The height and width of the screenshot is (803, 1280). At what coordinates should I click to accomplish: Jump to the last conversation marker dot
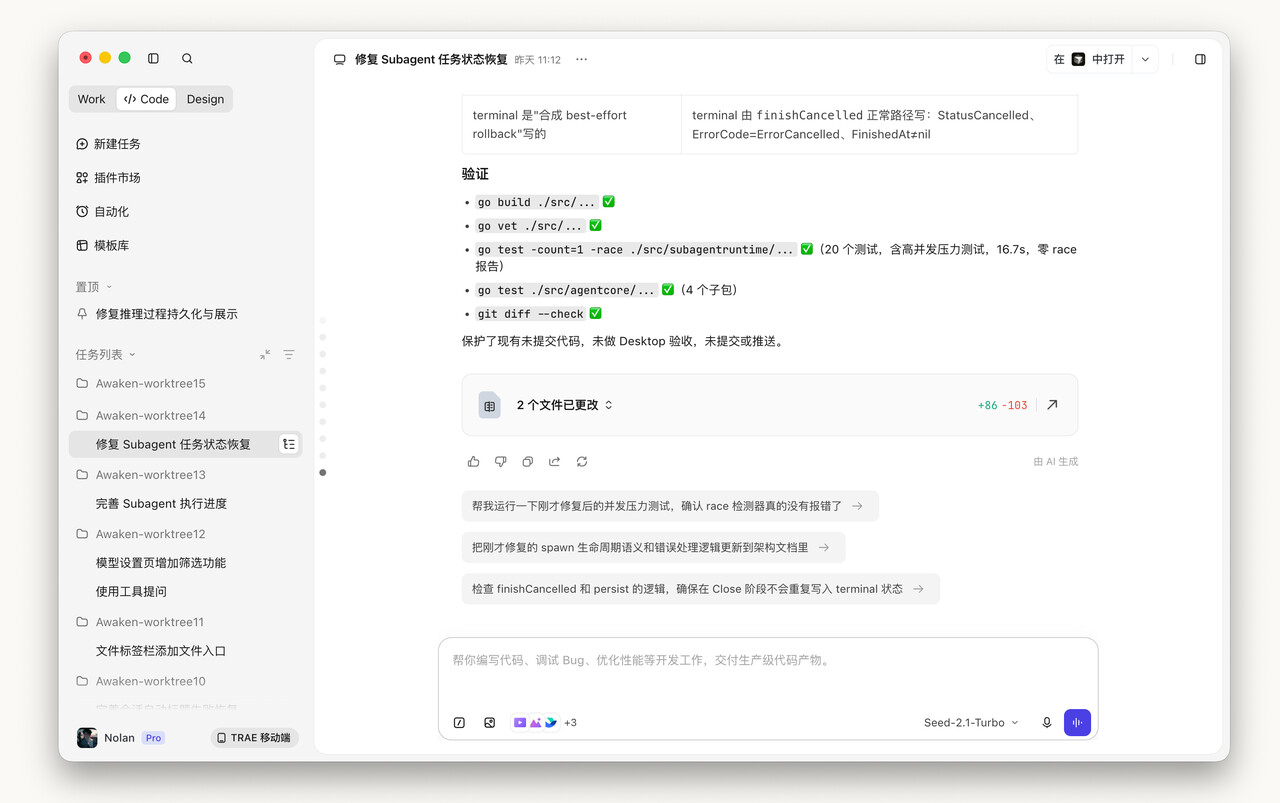pos(322,472)
